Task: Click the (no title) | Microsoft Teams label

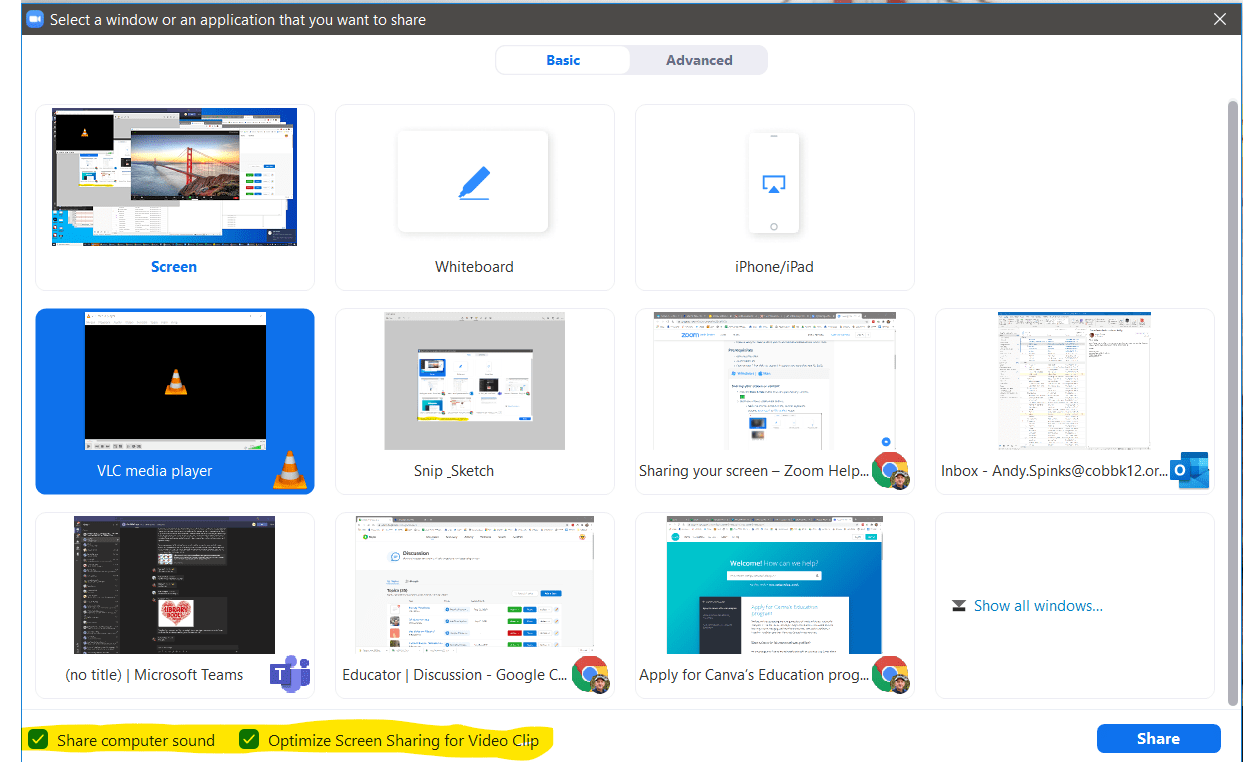Action: (154, 675)
